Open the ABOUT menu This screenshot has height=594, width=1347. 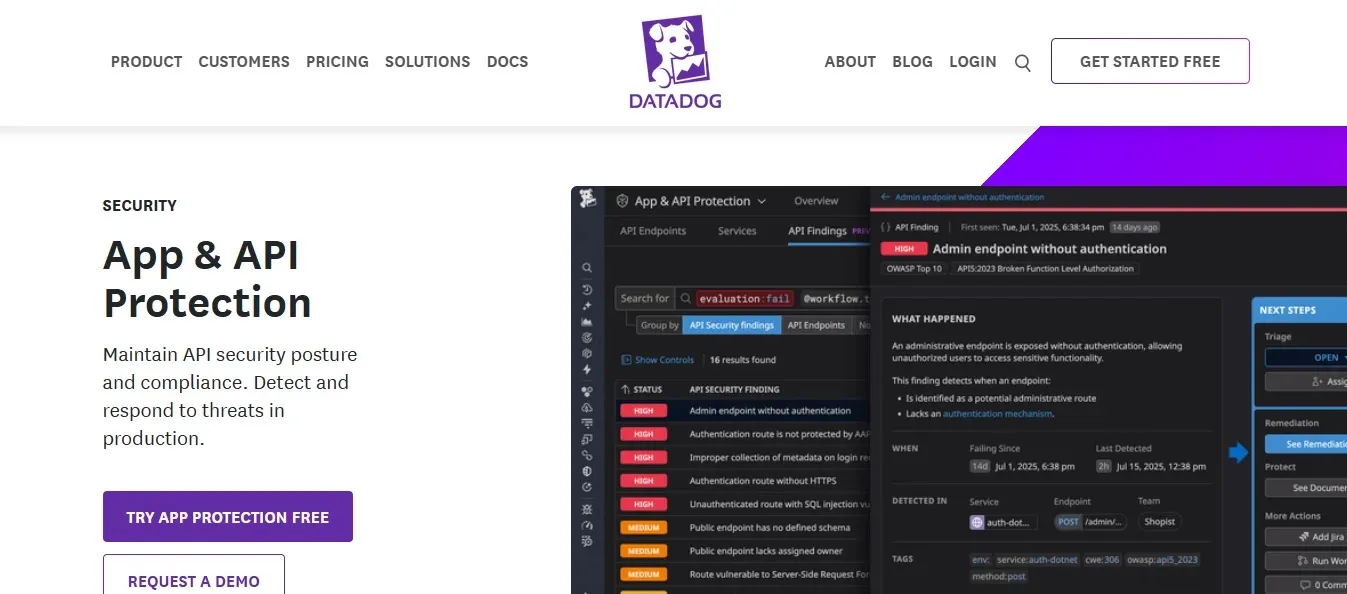[x=850, y=62]
